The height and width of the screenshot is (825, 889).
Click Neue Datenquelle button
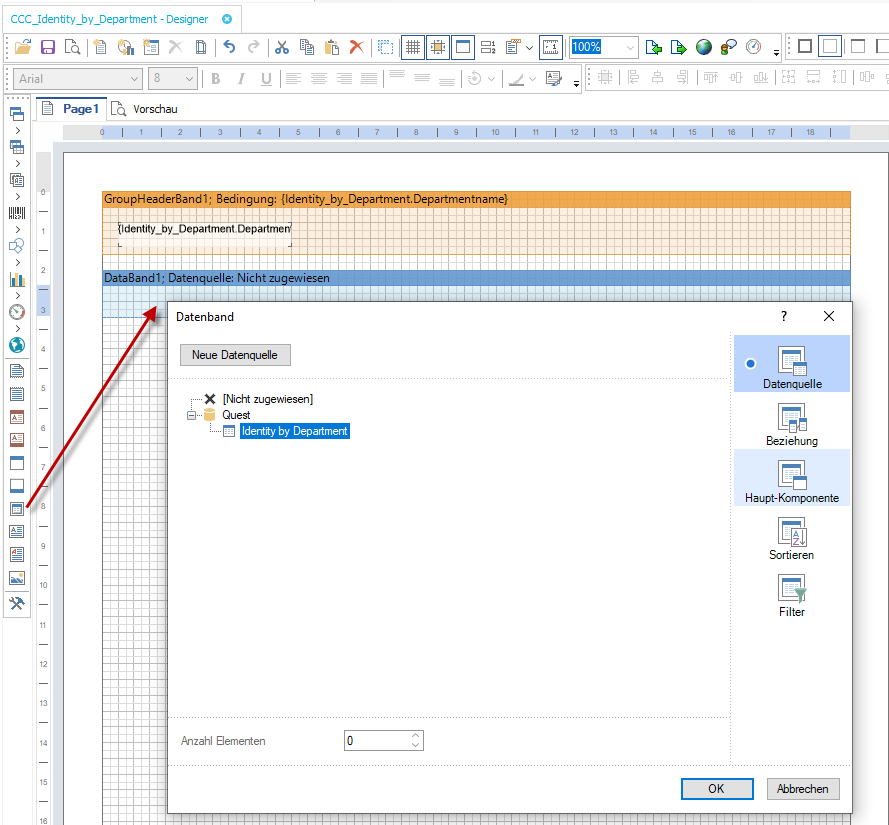pos(235,355)
